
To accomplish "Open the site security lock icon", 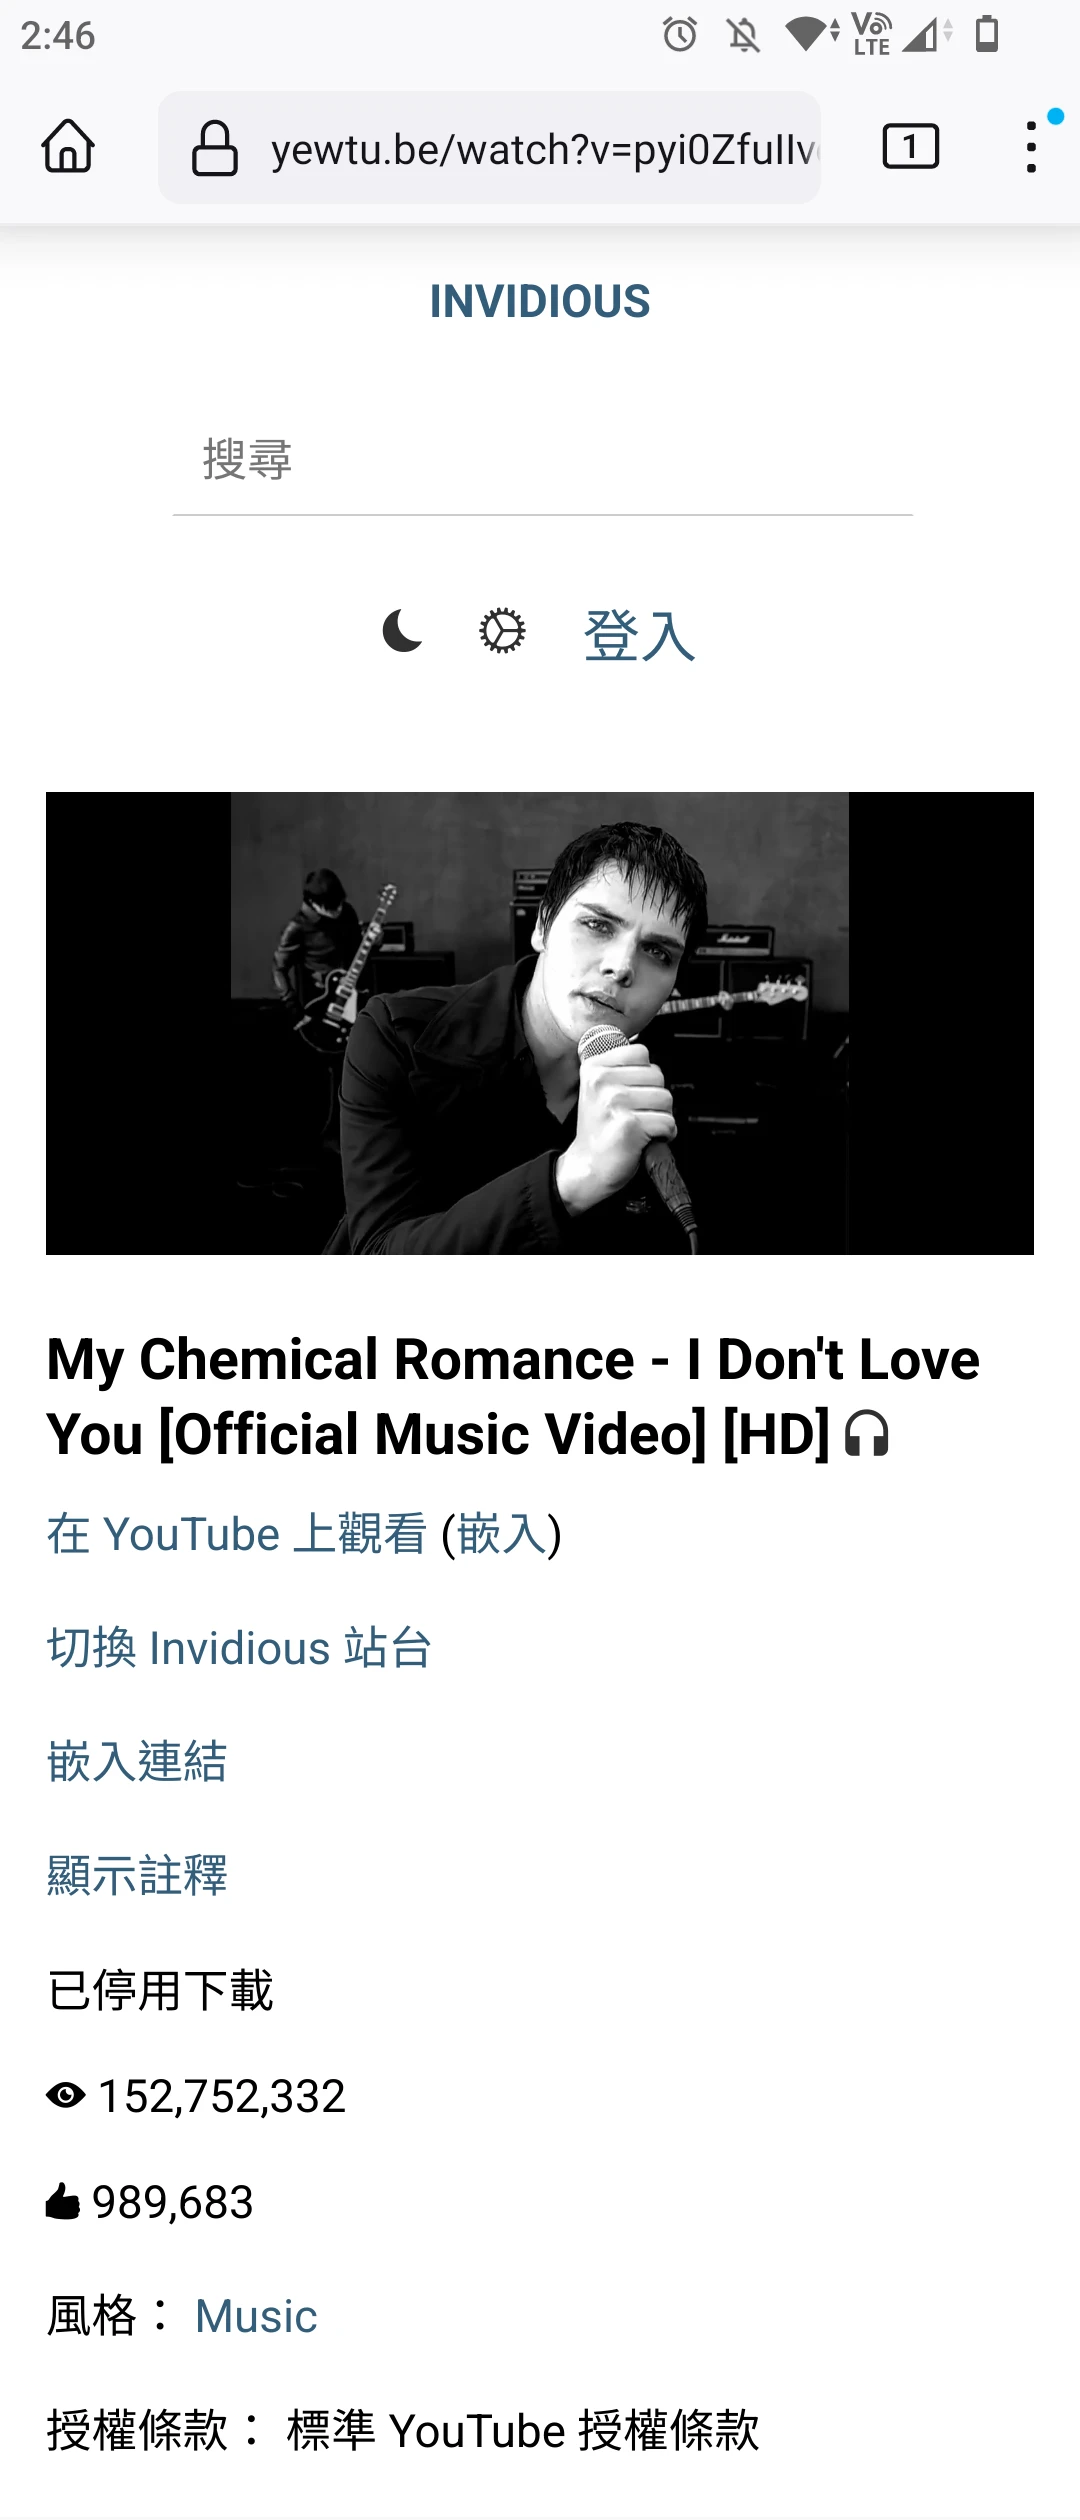I will 214,148.
